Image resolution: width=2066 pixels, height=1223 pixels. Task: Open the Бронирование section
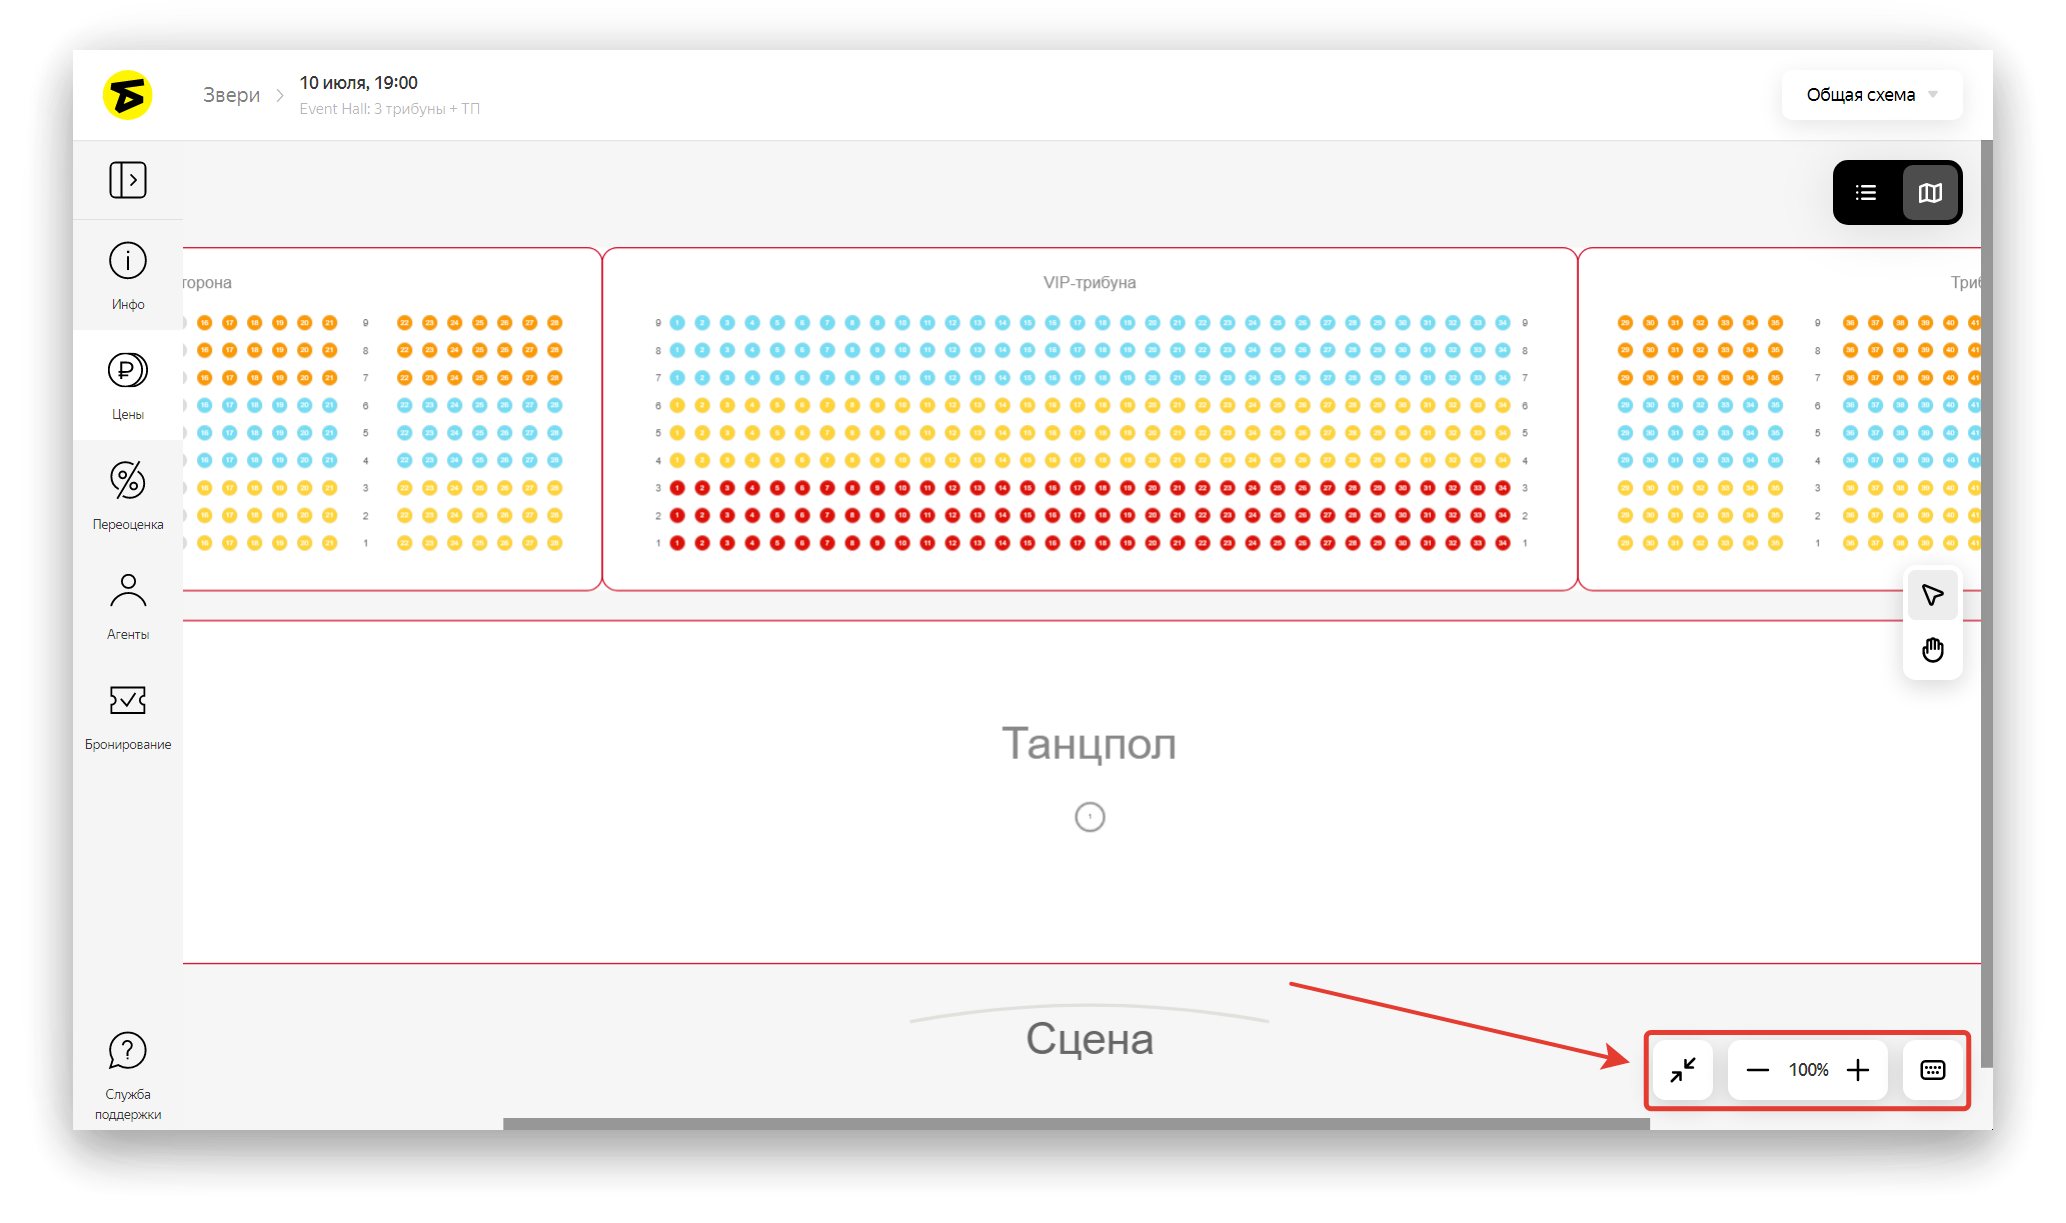pyautogui.click(x=128, y=715)
